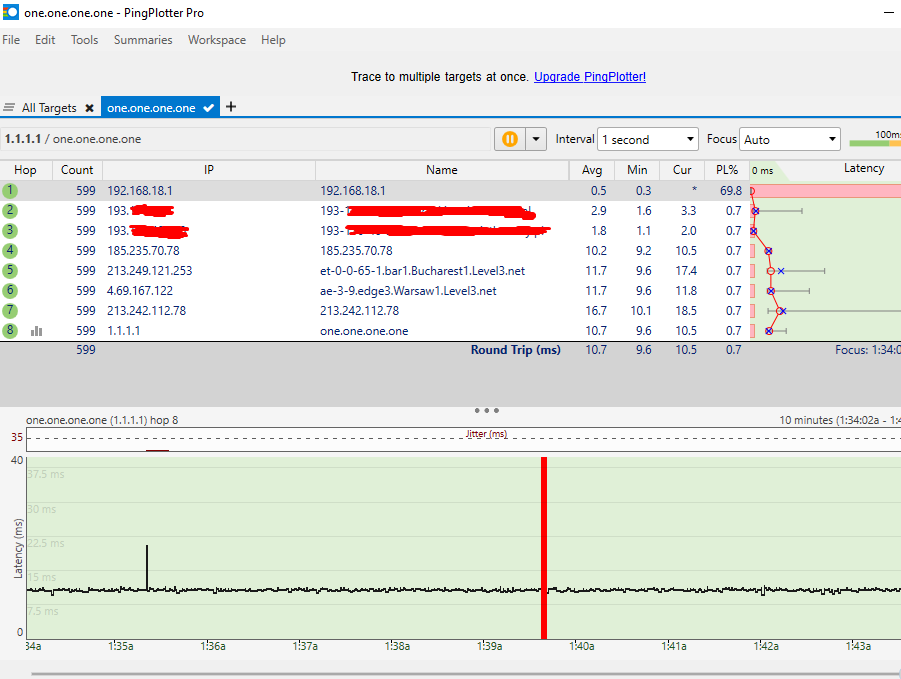Click the 69.8 packet loss value
This screenshot has height=679, width=901.
click(731, 191)
